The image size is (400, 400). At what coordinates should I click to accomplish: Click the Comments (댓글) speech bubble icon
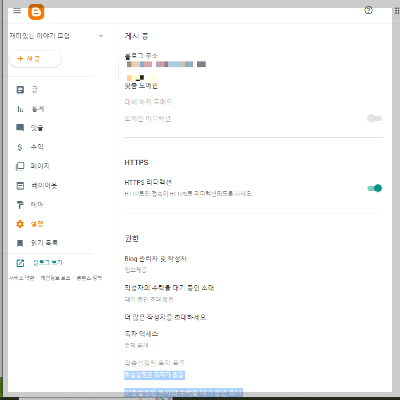click(x=20, y=128)
